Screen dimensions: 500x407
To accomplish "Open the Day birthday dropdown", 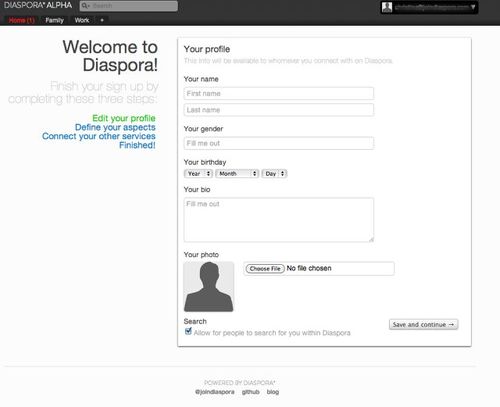I will [x=274, y=174].
